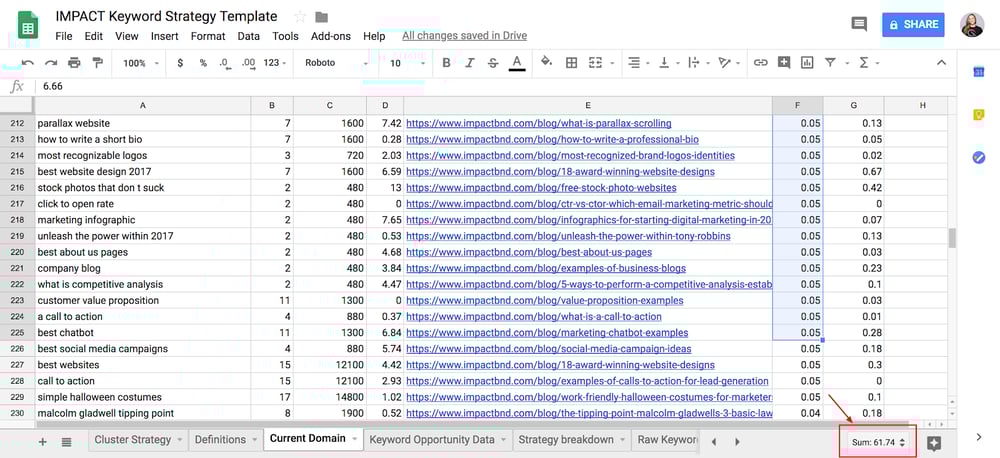Move document using the folder icon

(x=321, y=17)
